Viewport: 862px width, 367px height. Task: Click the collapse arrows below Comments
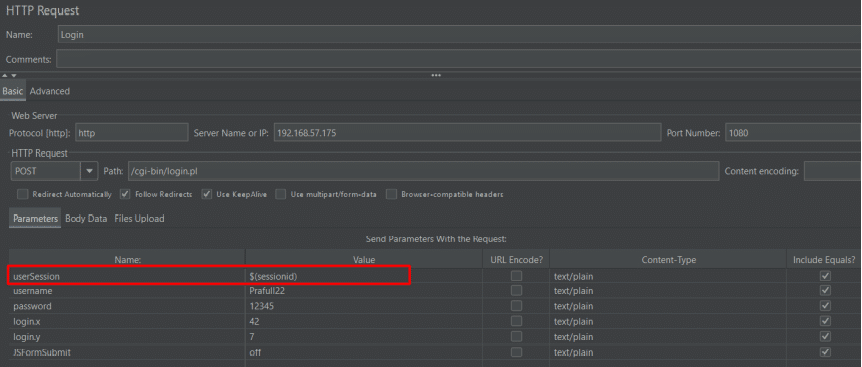coord(9,75)
